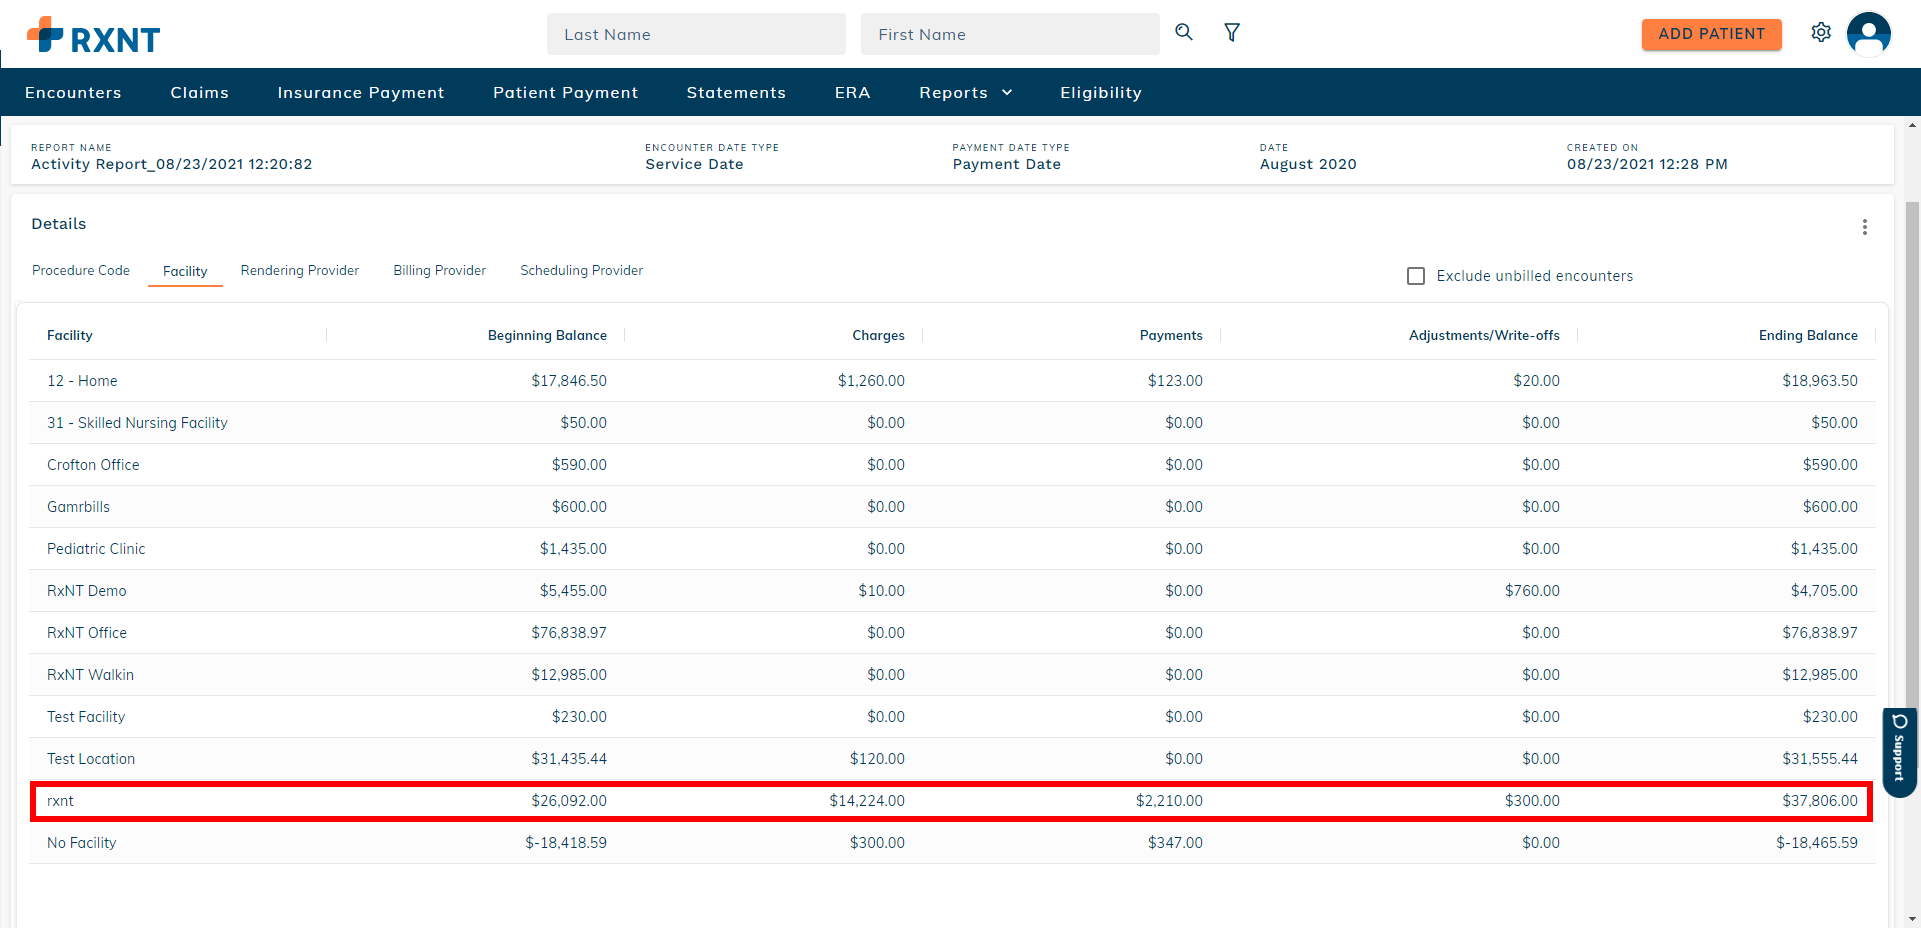Select 31 - Skilled Nursing Facility row

[952, 423]
